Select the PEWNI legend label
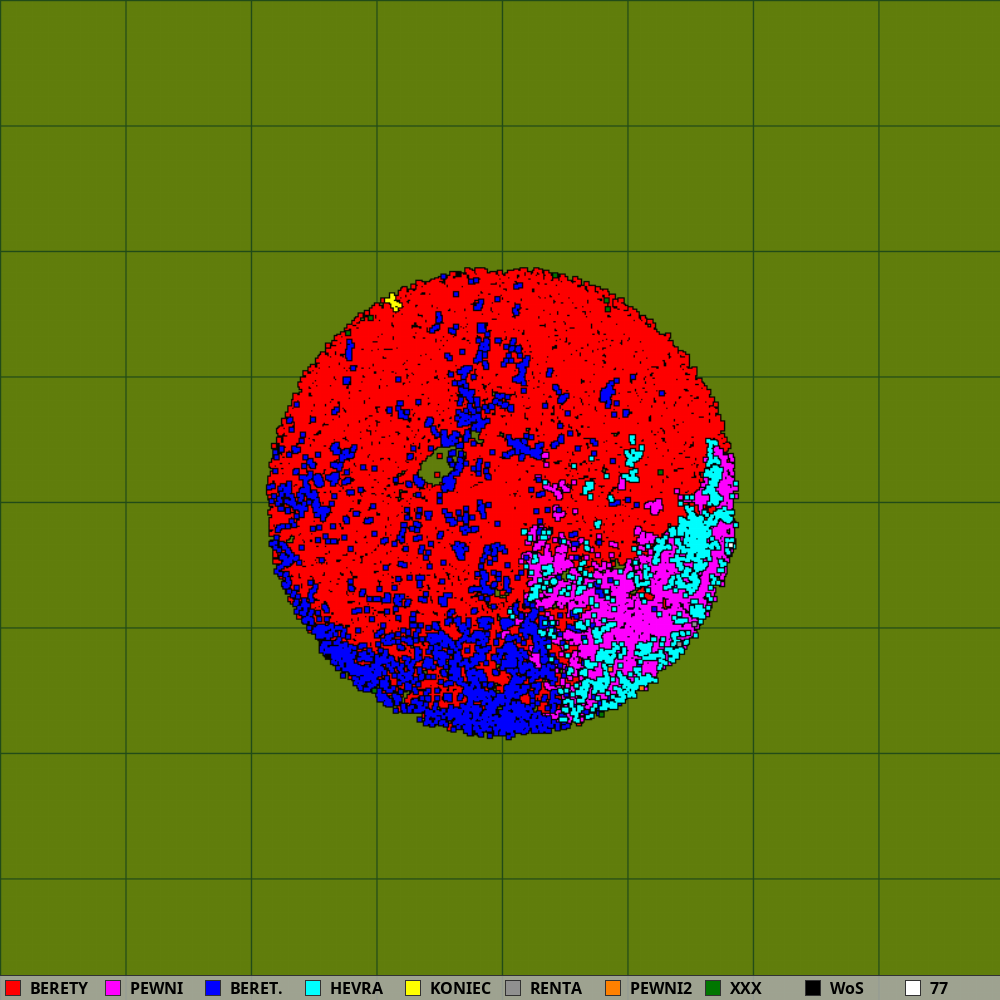Image resolution: width=1000 pixels, height=1000 pixels. point(156,989)
